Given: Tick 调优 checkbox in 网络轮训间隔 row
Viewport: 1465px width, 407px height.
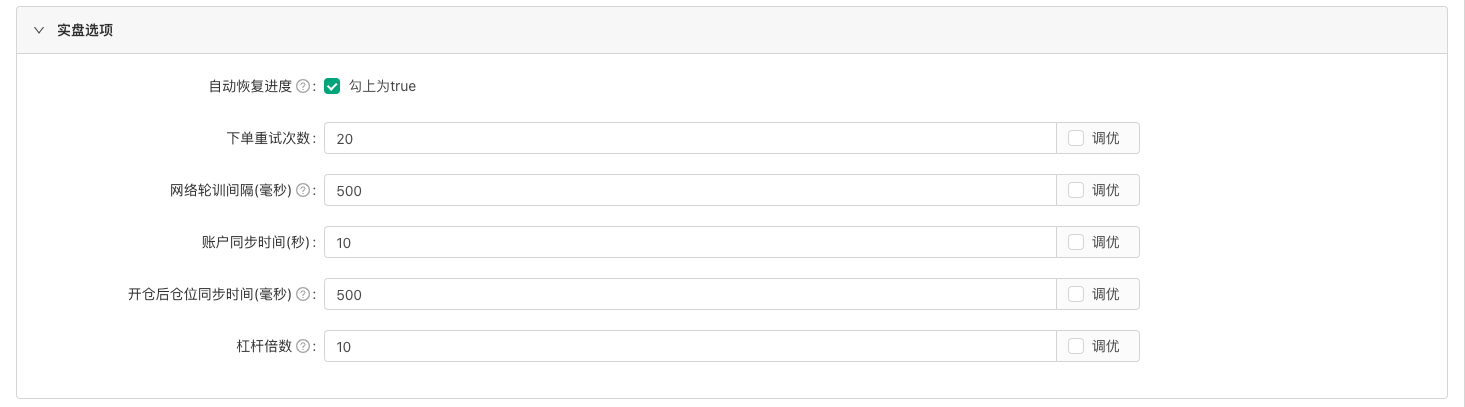Looking at the screenshot, I should click(1076, 191).
